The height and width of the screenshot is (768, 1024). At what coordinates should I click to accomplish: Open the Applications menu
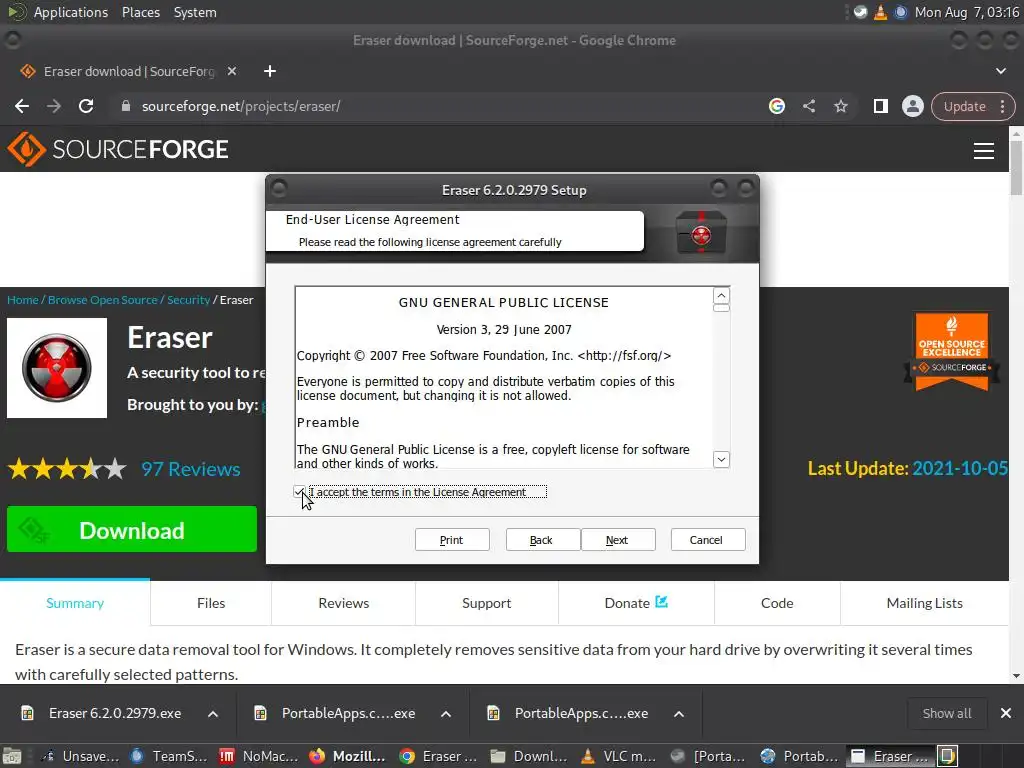pos(71,12)
